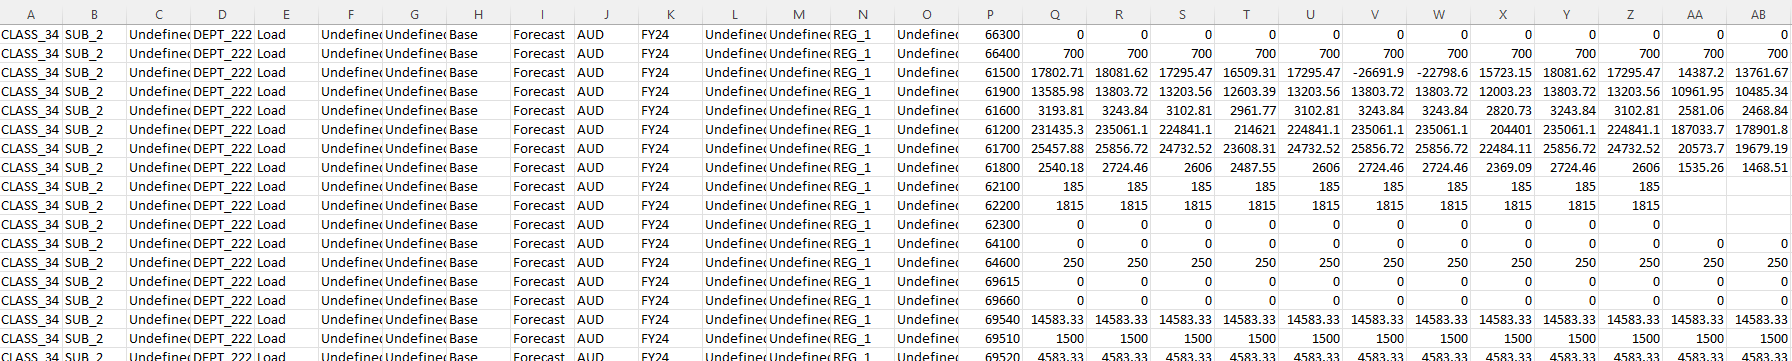Click cell with value -22798.6

[x=1439, y=72]
